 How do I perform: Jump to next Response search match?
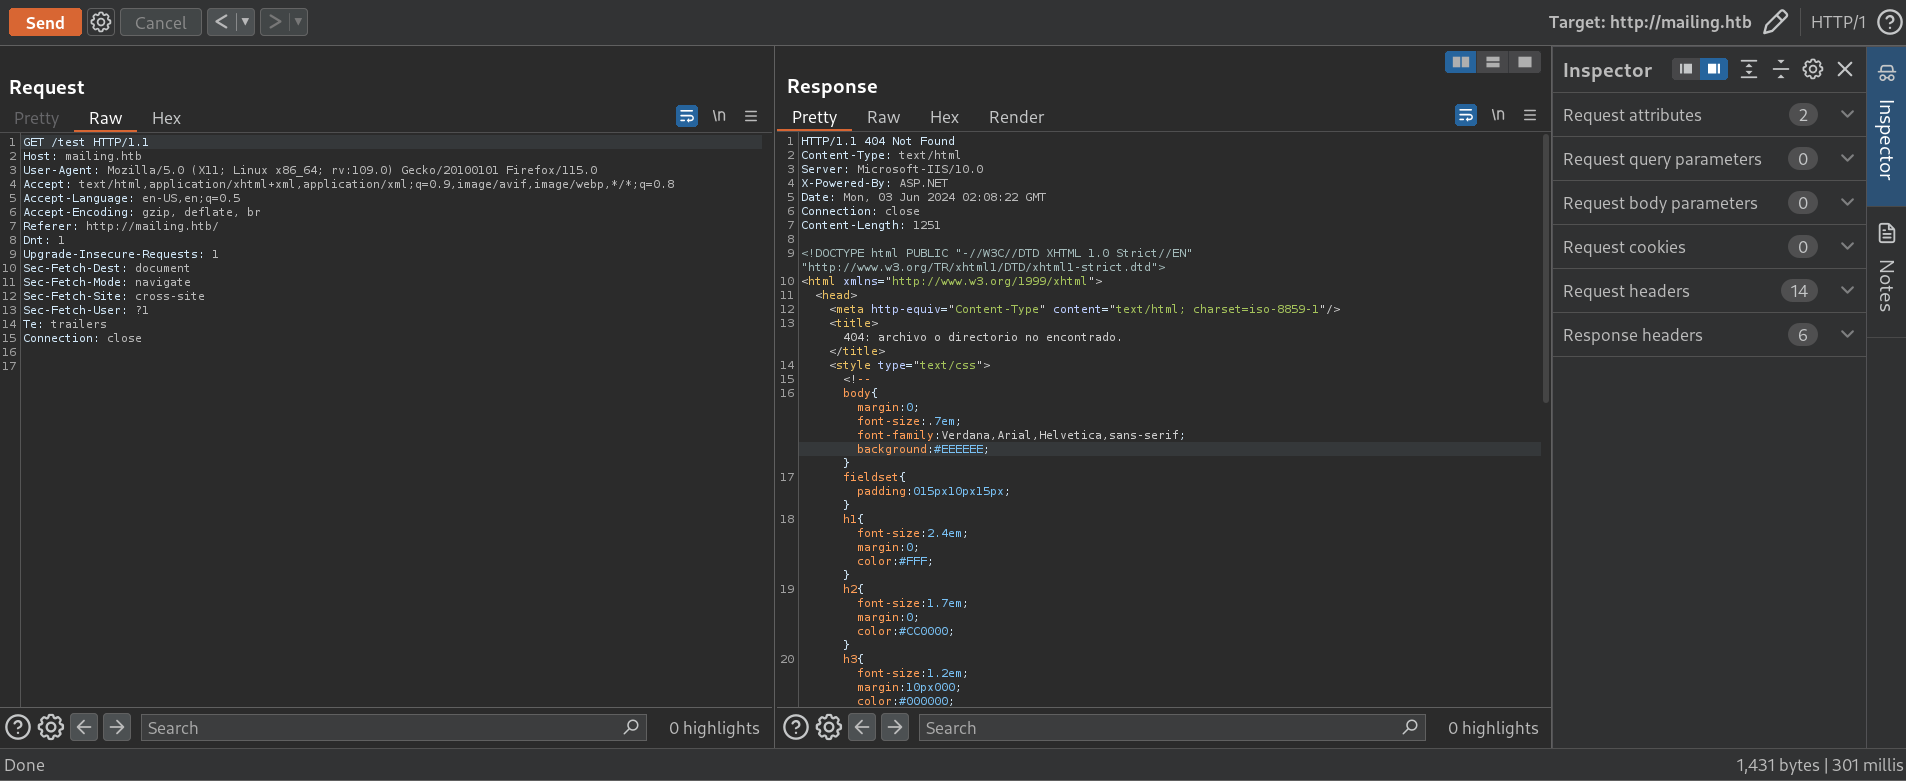(x=895, y=727)
